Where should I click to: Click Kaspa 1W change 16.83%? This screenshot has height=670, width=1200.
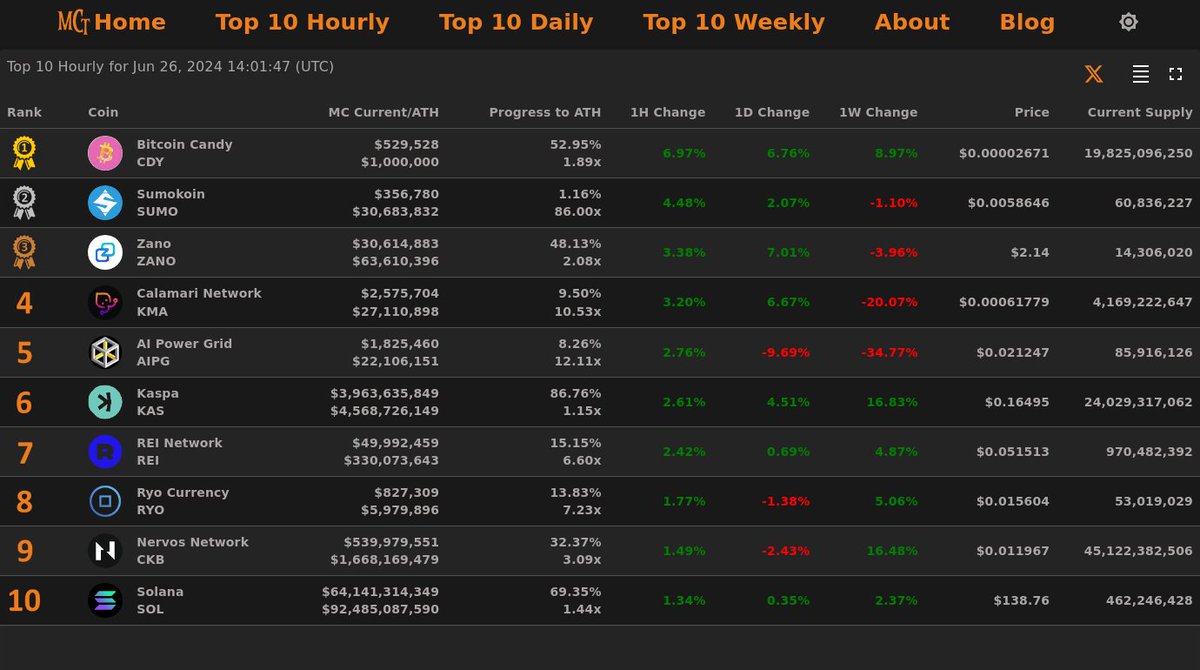891,402
